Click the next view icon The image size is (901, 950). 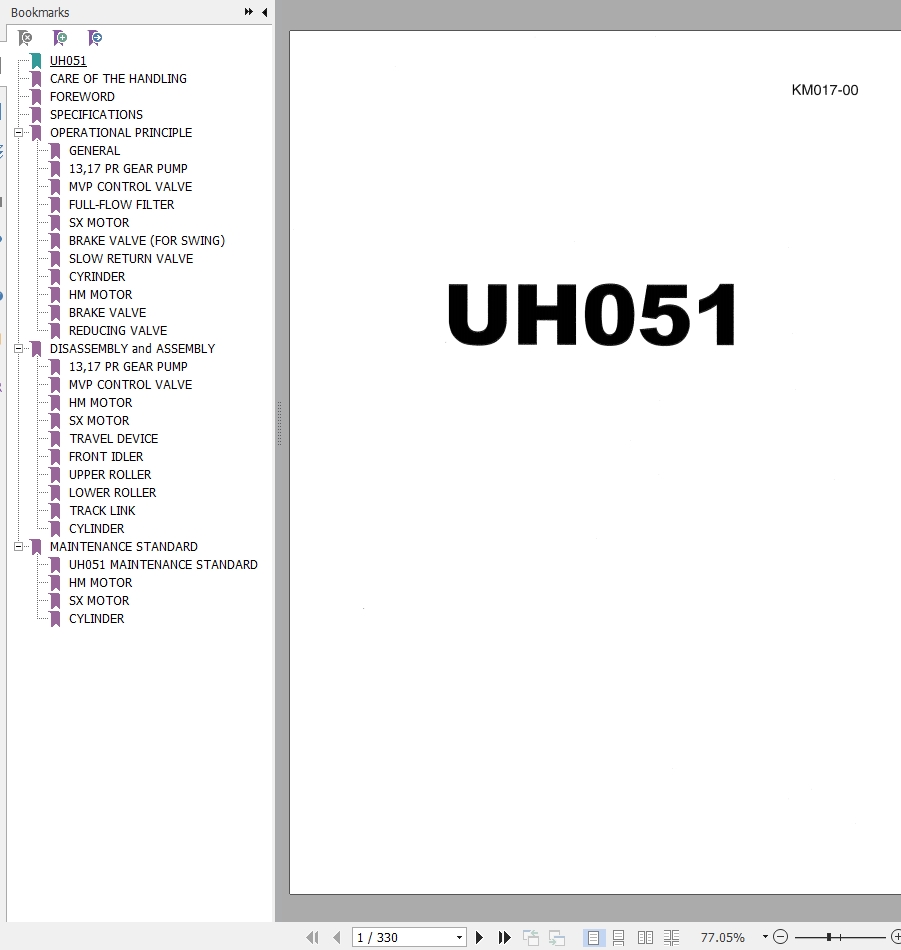(557, 937)
